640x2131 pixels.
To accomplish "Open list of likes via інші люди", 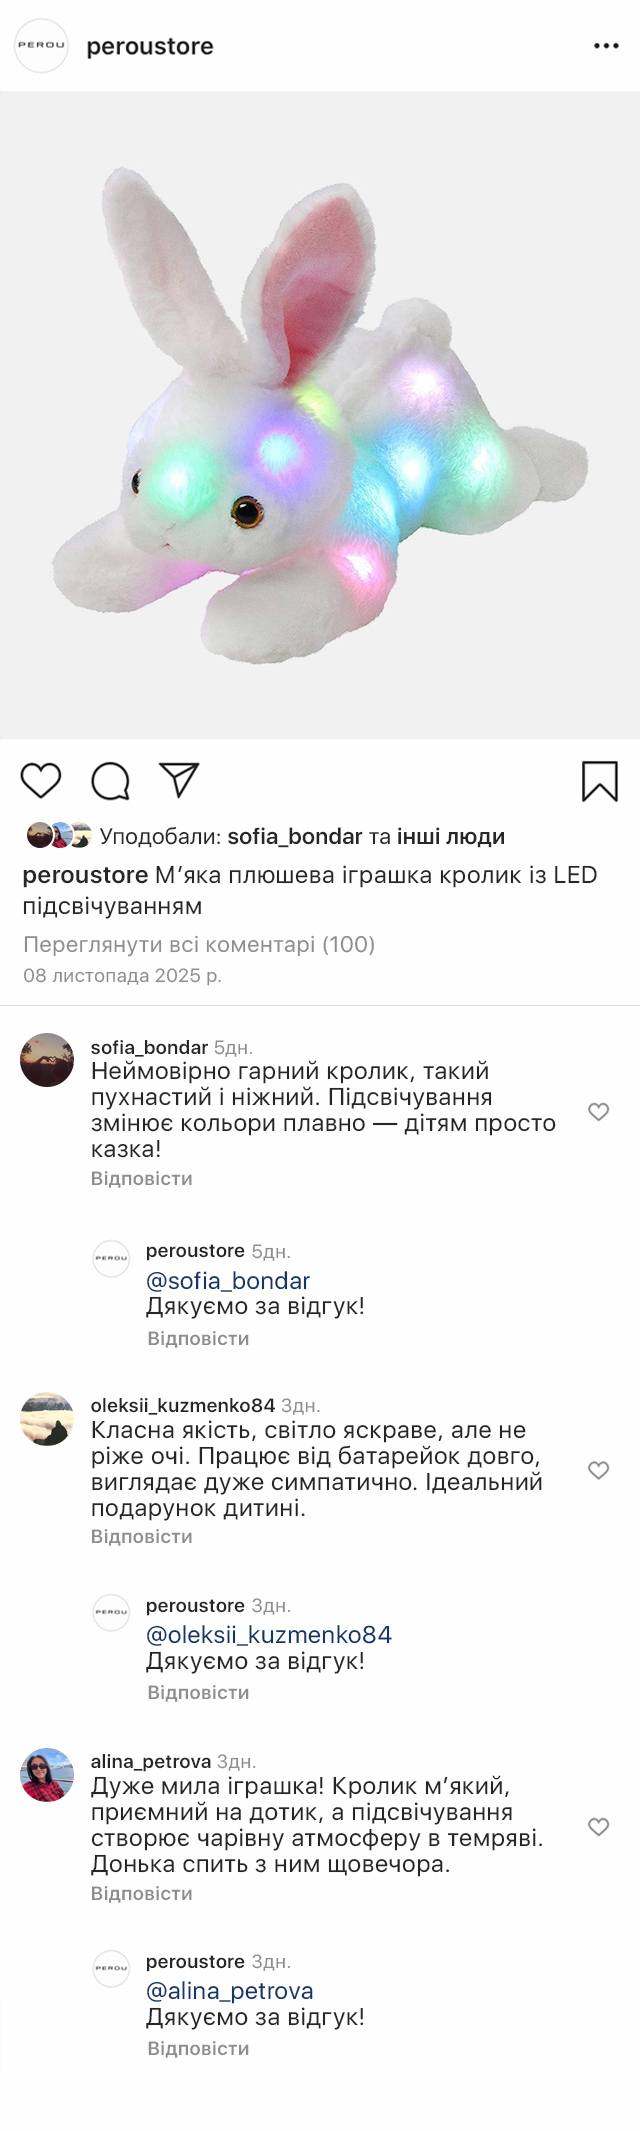I will point(450,836).
